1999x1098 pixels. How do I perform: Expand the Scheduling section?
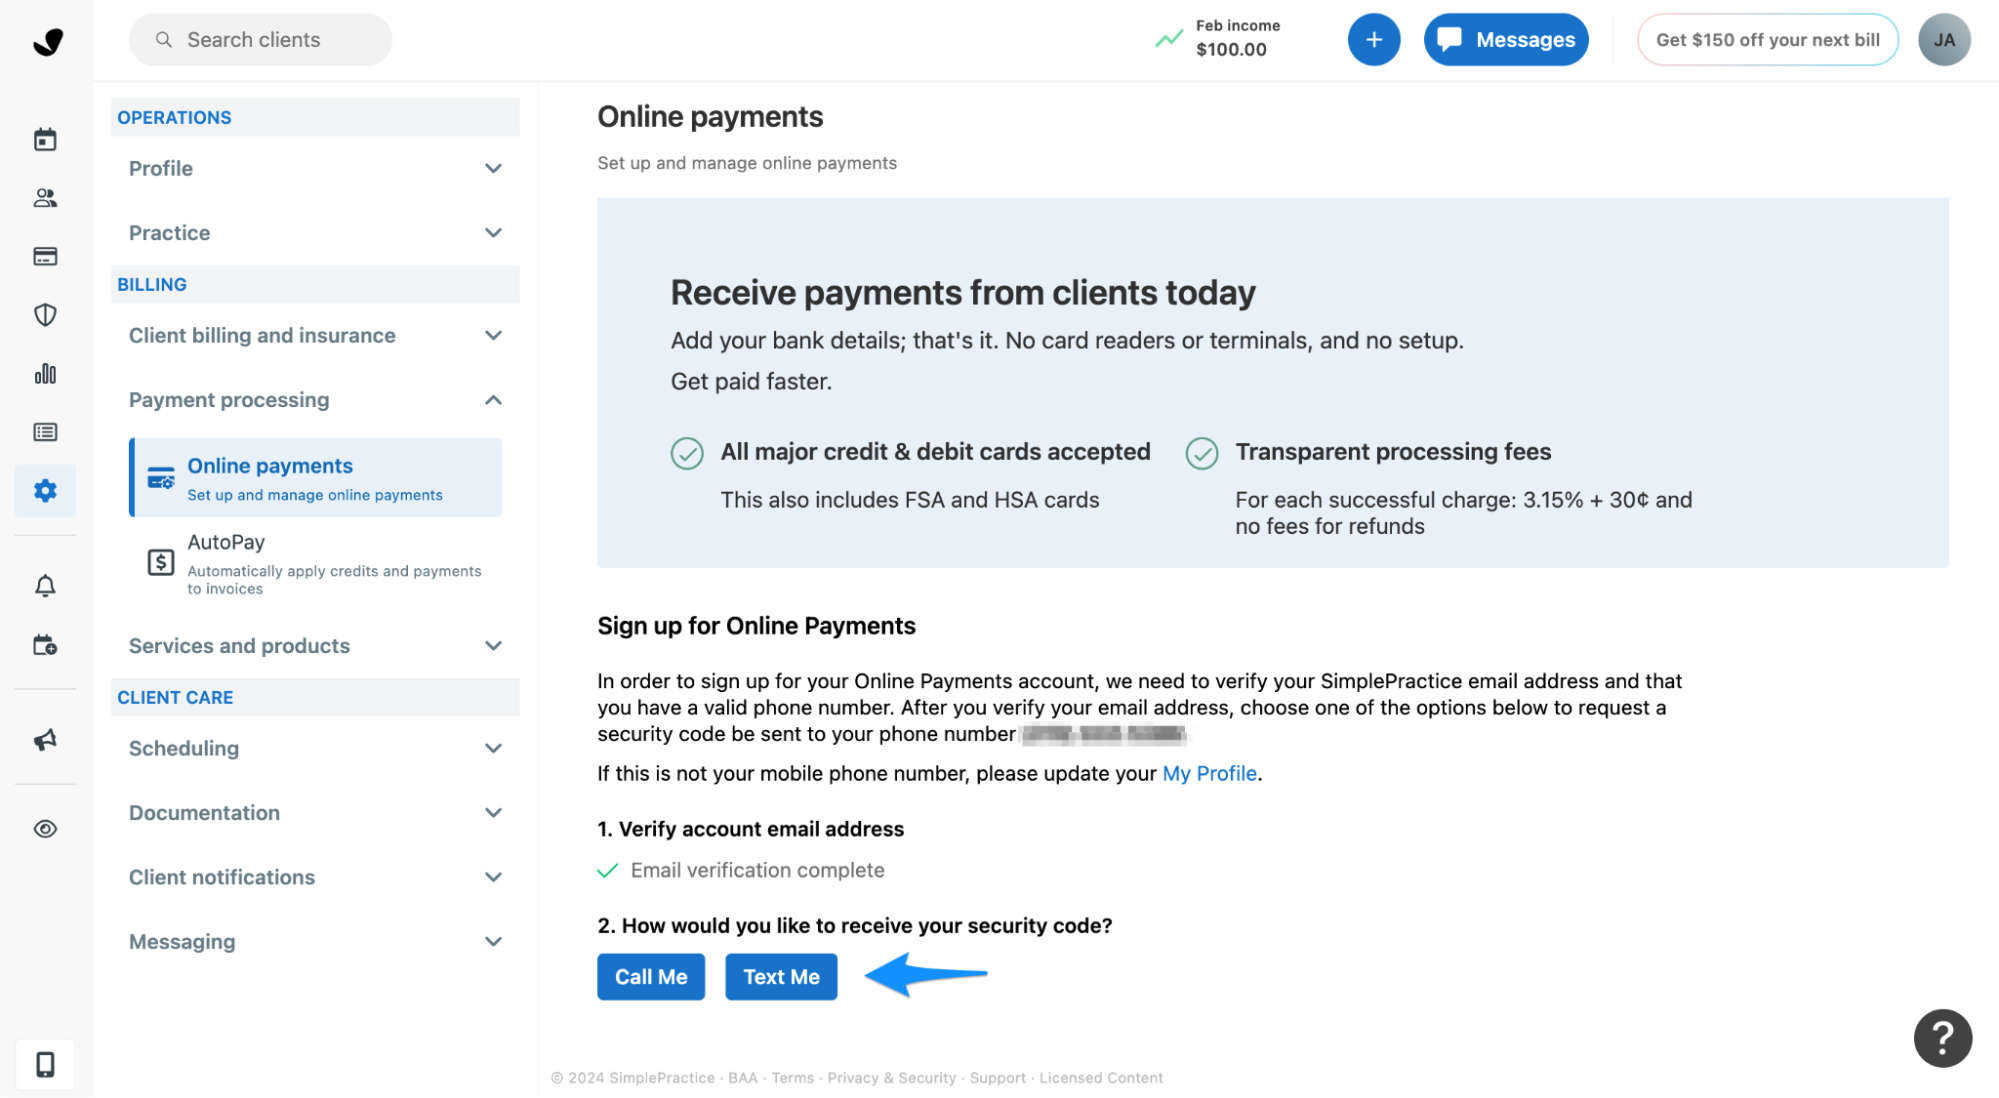[x=315, y=749]
